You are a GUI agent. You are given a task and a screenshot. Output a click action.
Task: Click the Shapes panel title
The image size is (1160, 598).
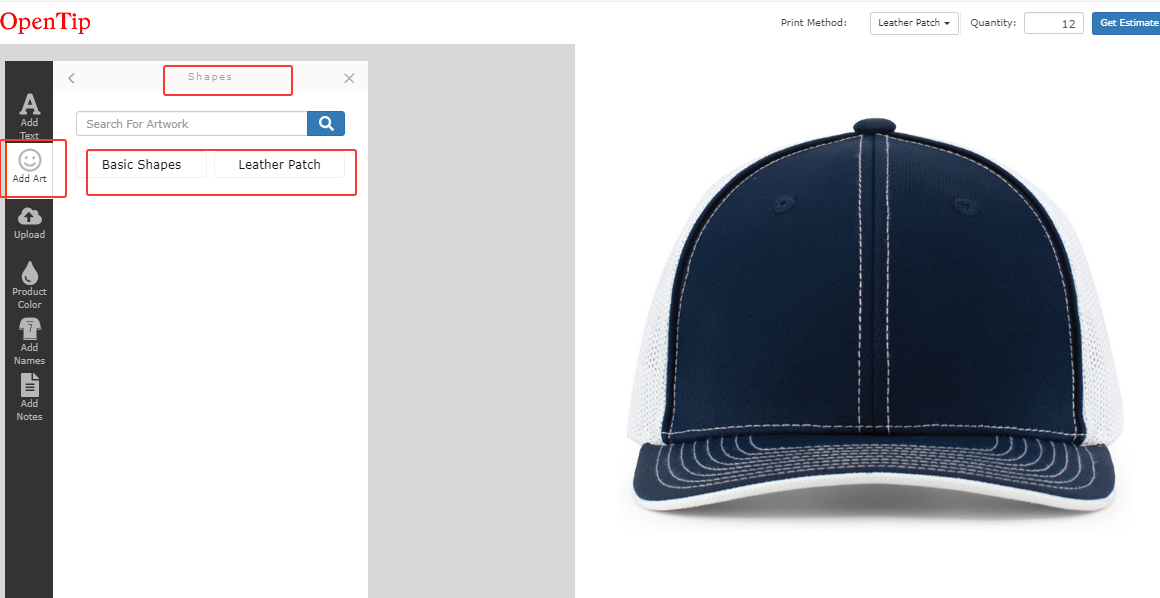tap(210, 77)
